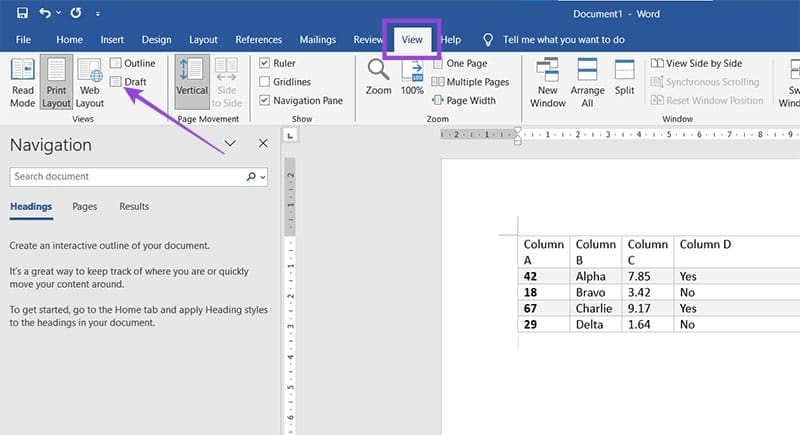Click the Search document field
The height and width of the screenshot is (435, 800).
[x=126, y=176]
